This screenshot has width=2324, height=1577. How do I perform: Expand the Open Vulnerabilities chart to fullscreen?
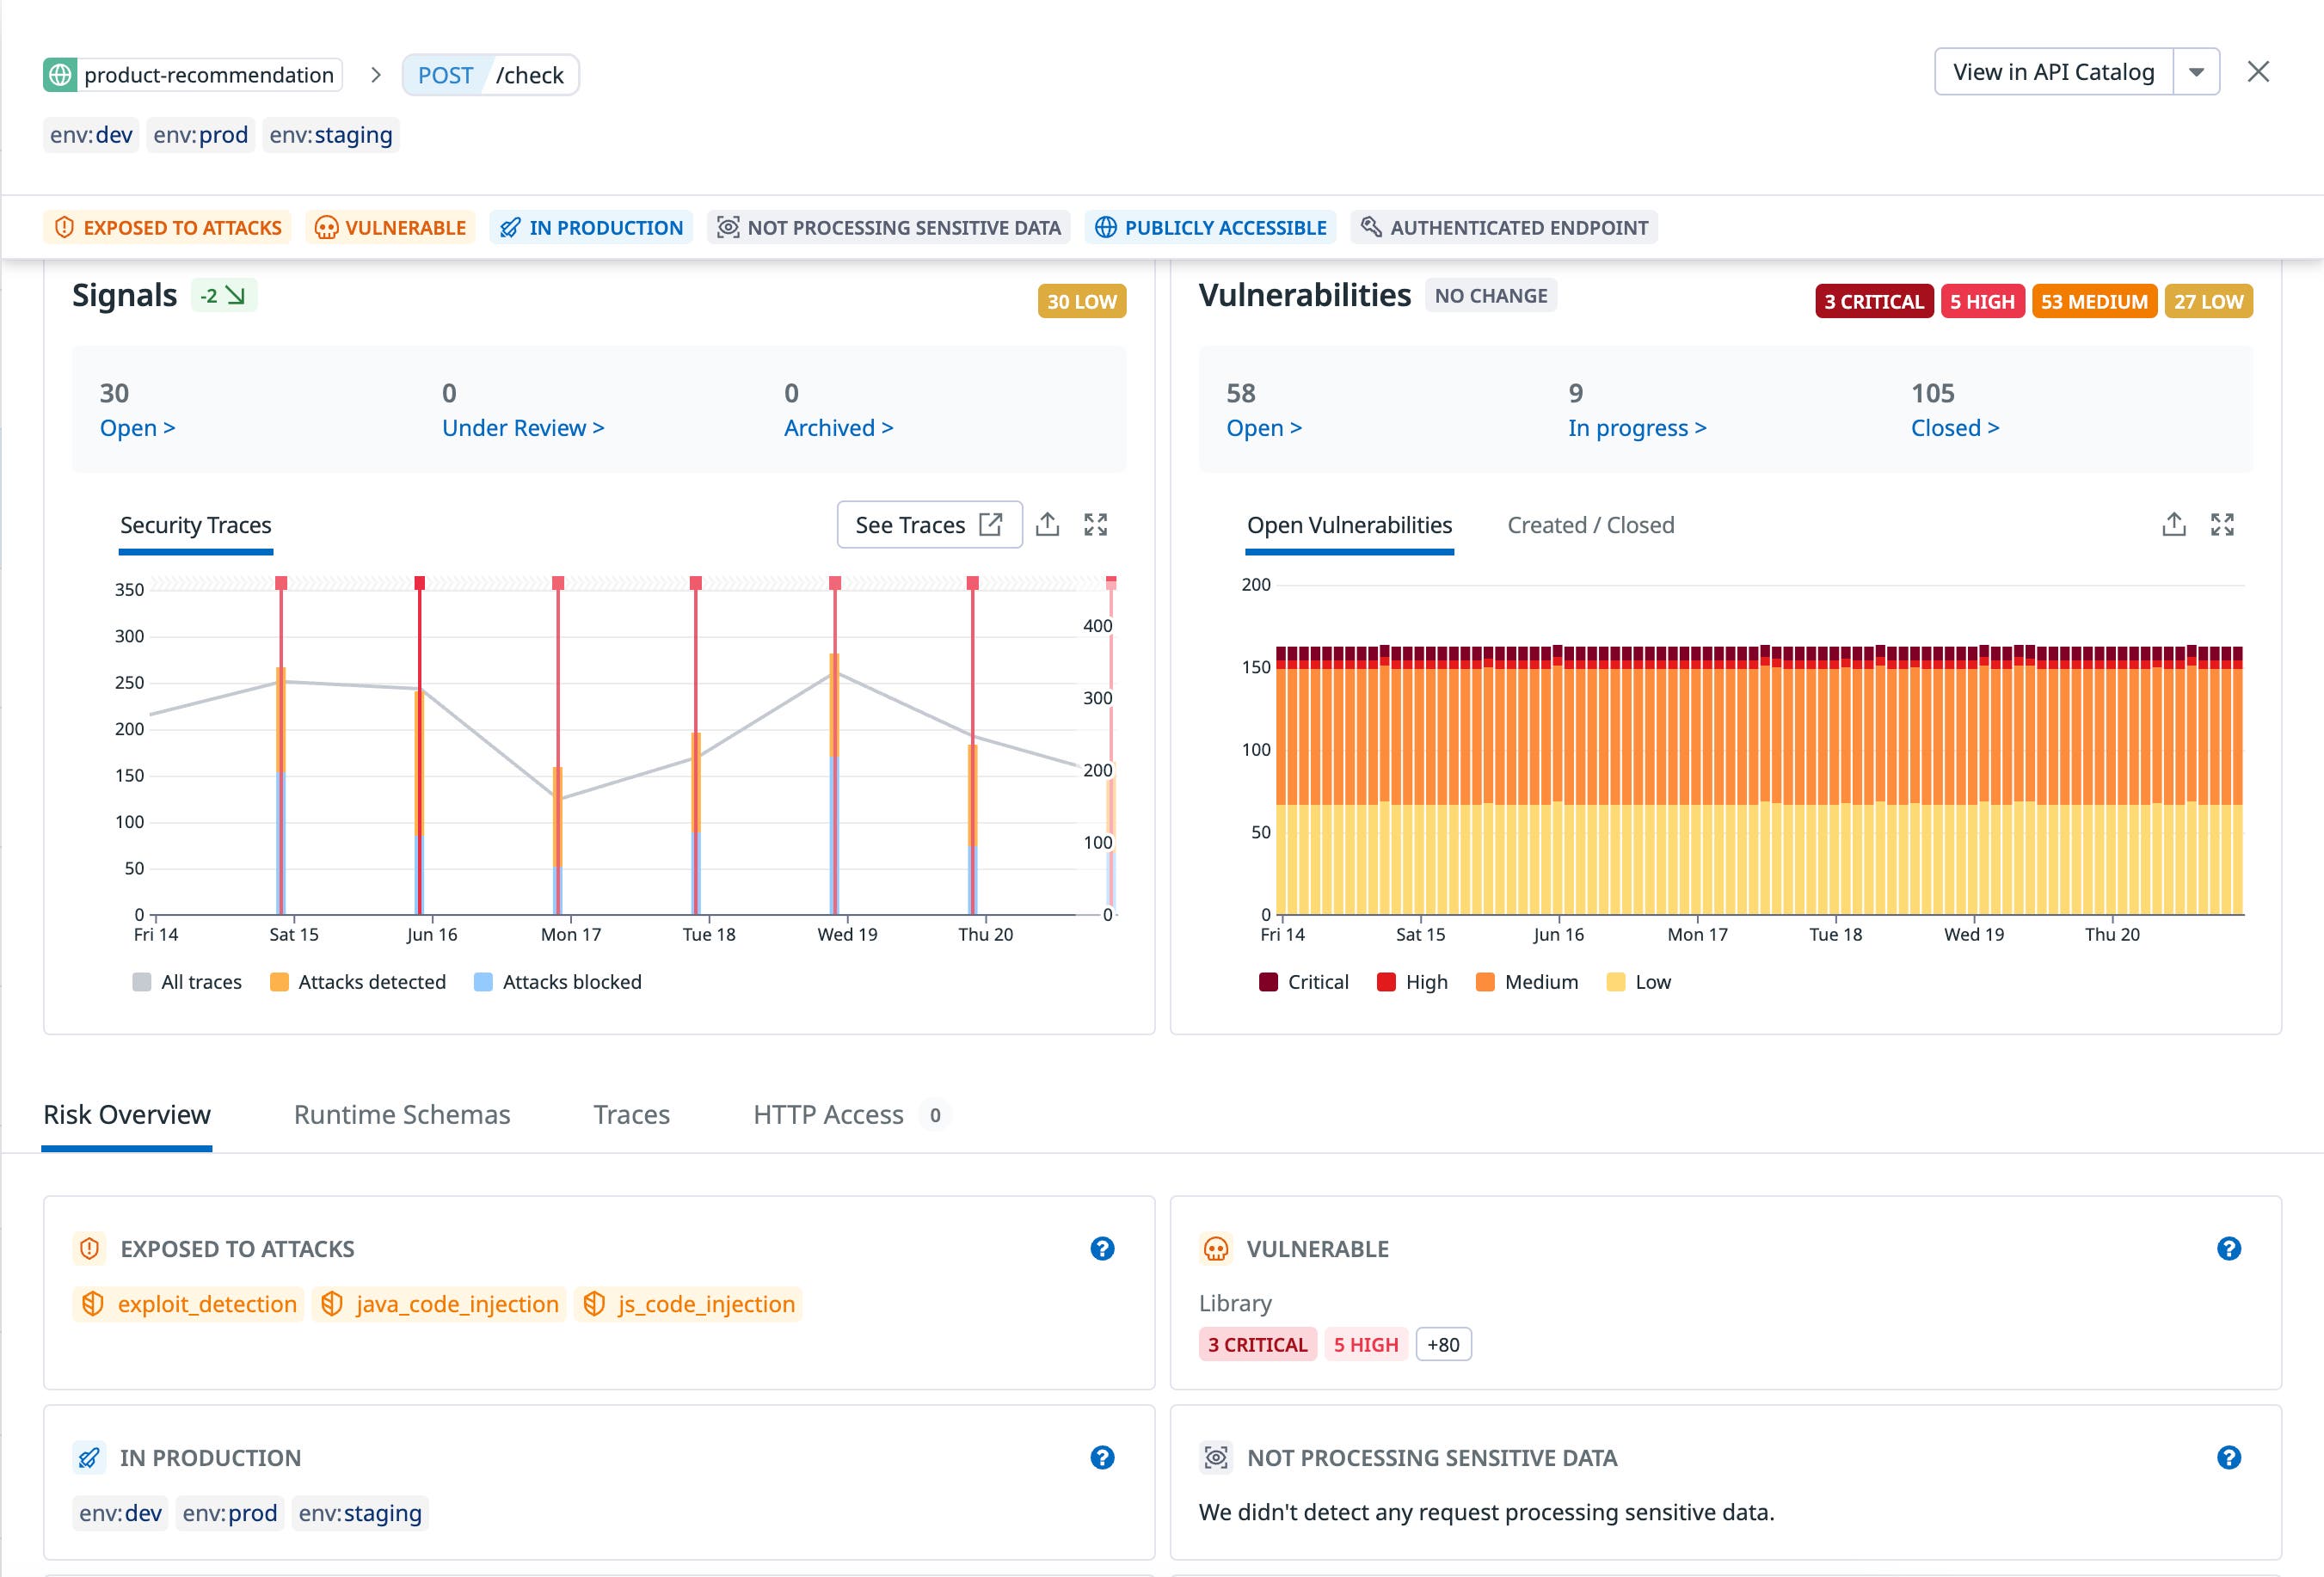tap(2223, 524)
